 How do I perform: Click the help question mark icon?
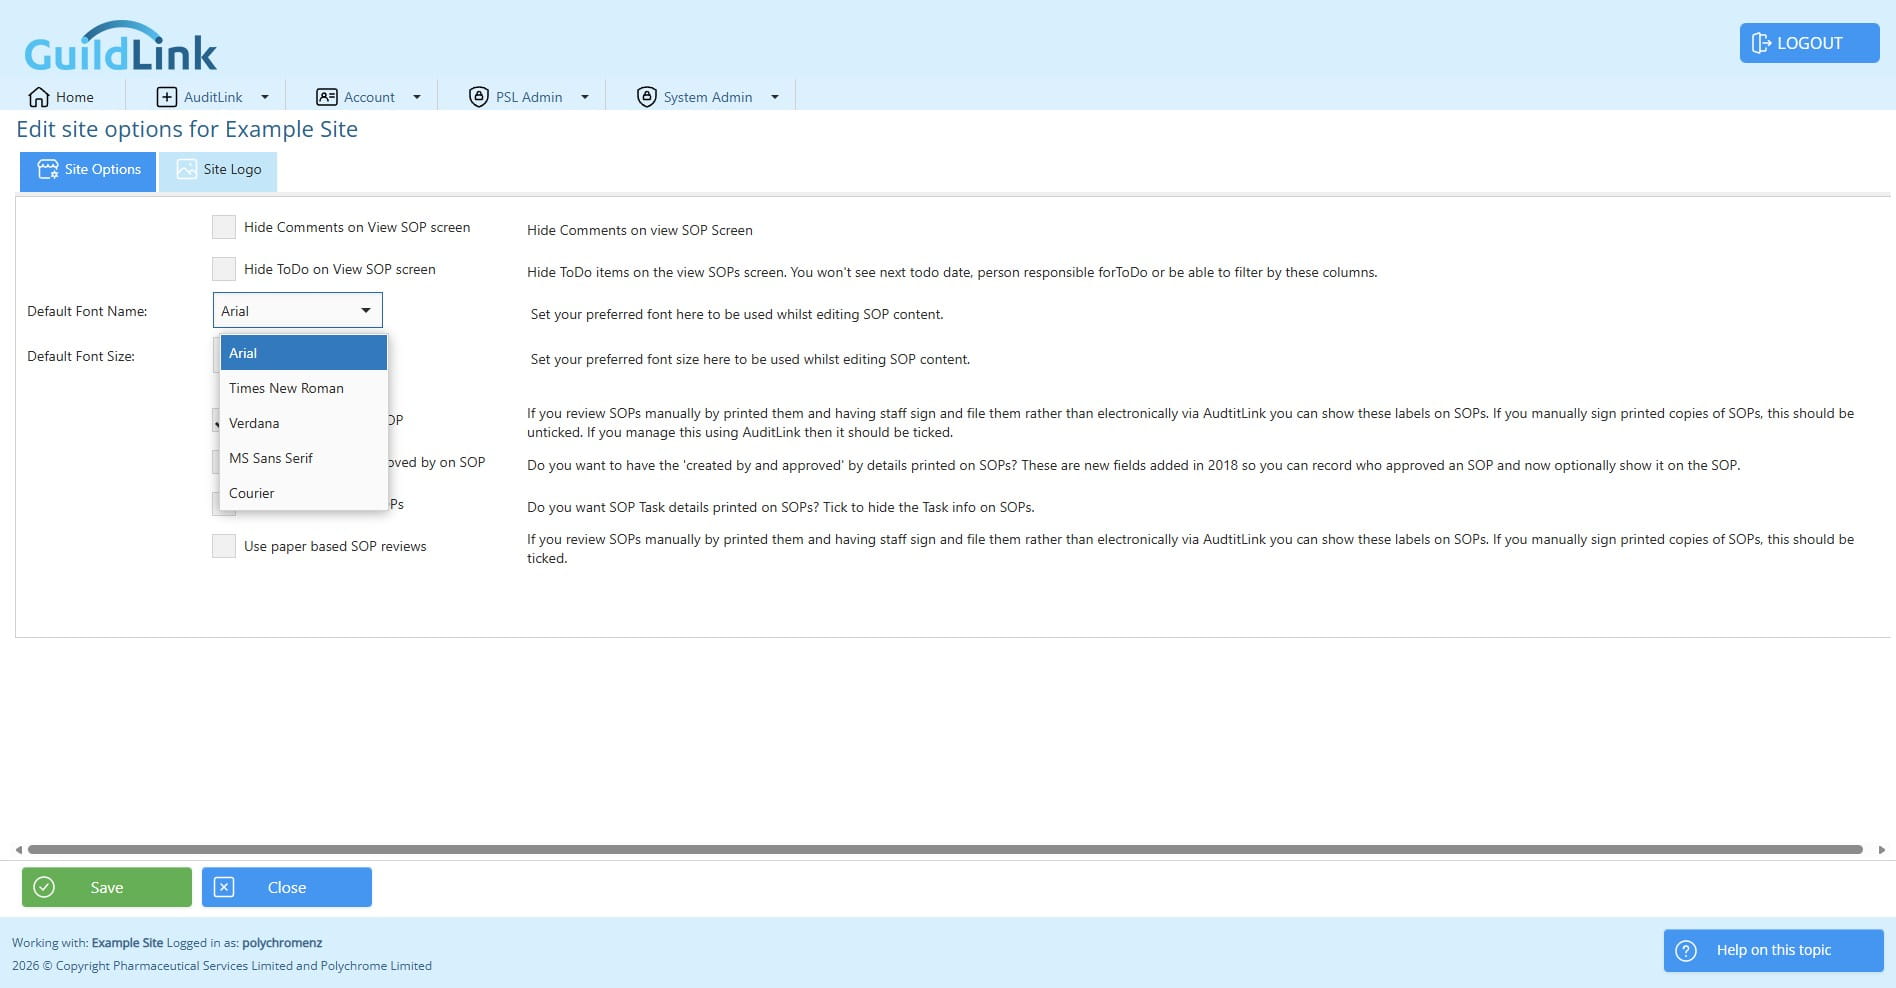point(1686,950)
